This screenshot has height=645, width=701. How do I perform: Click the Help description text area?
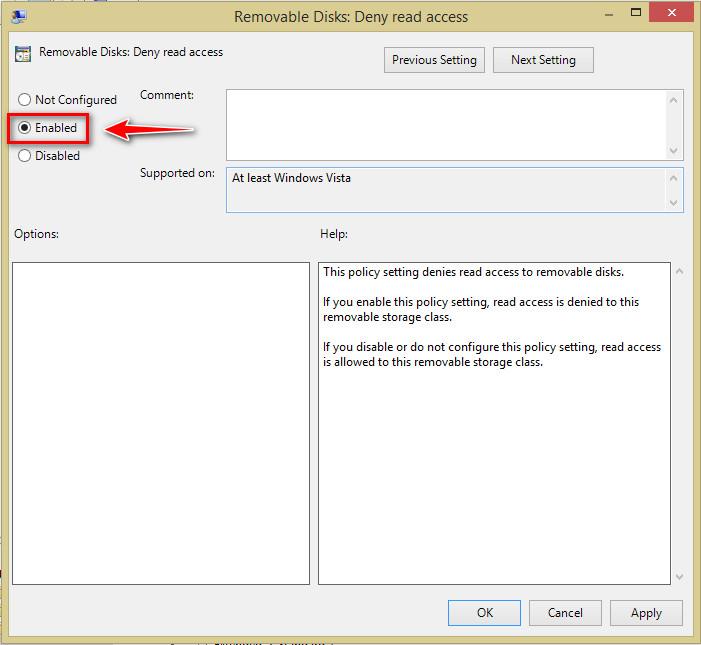494,423
